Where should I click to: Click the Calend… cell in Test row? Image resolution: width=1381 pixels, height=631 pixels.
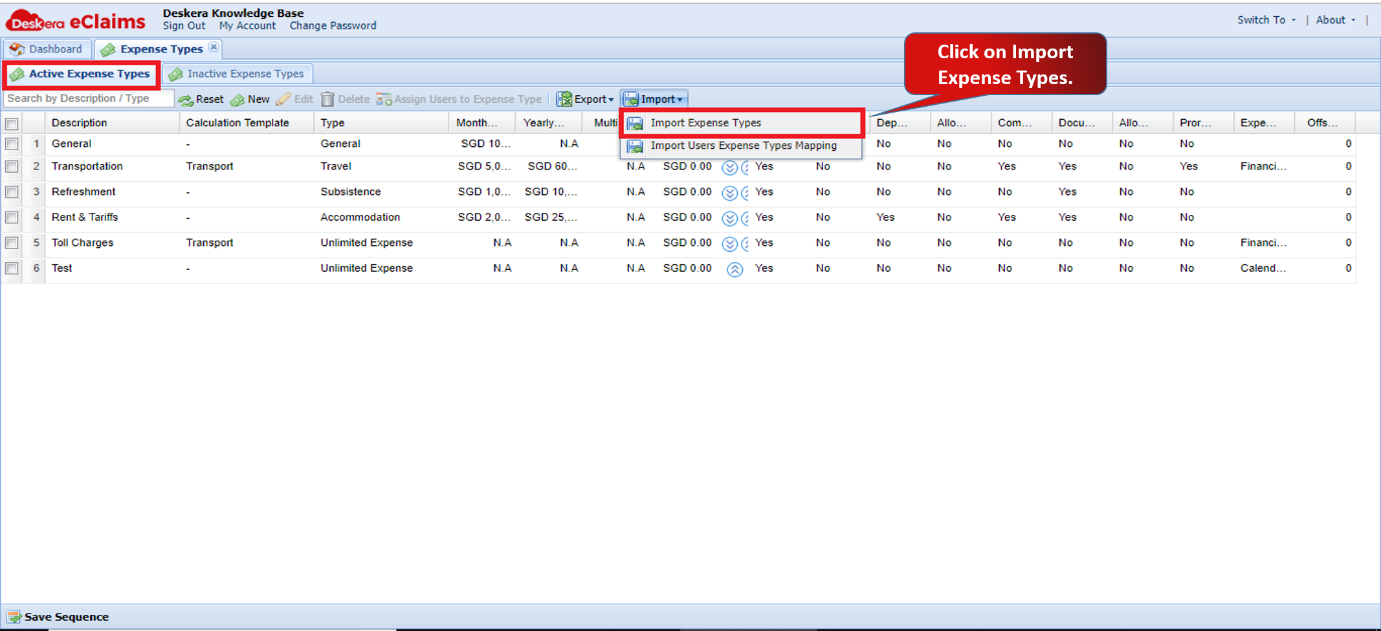click(x=1264, y=268)
